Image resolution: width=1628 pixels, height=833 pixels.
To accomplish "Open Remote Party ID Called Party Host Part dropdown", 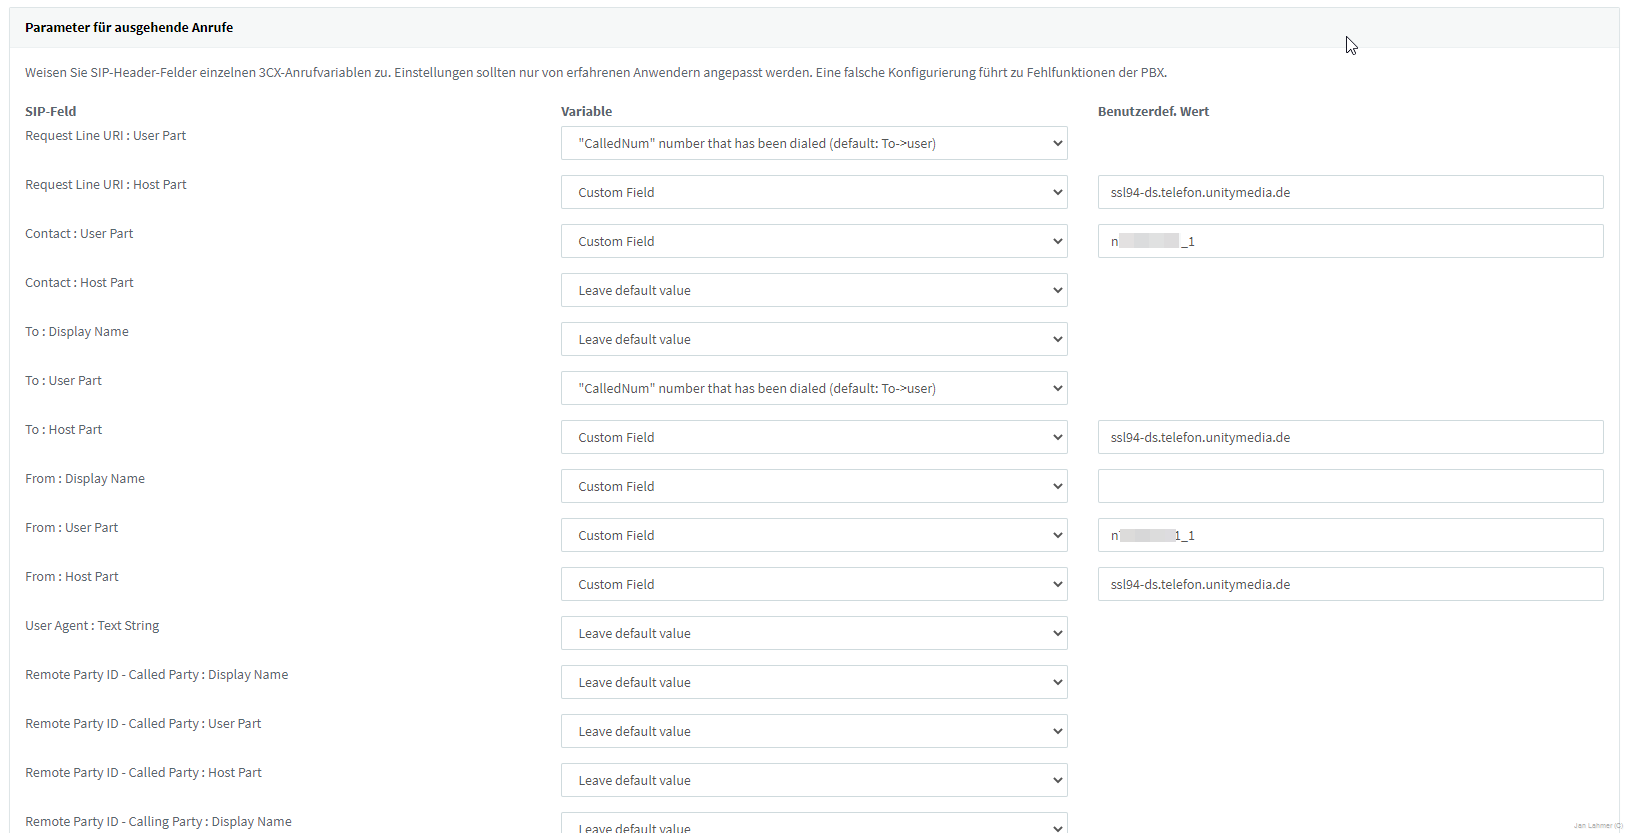I will pyautogui.click(x=813, y=780).
